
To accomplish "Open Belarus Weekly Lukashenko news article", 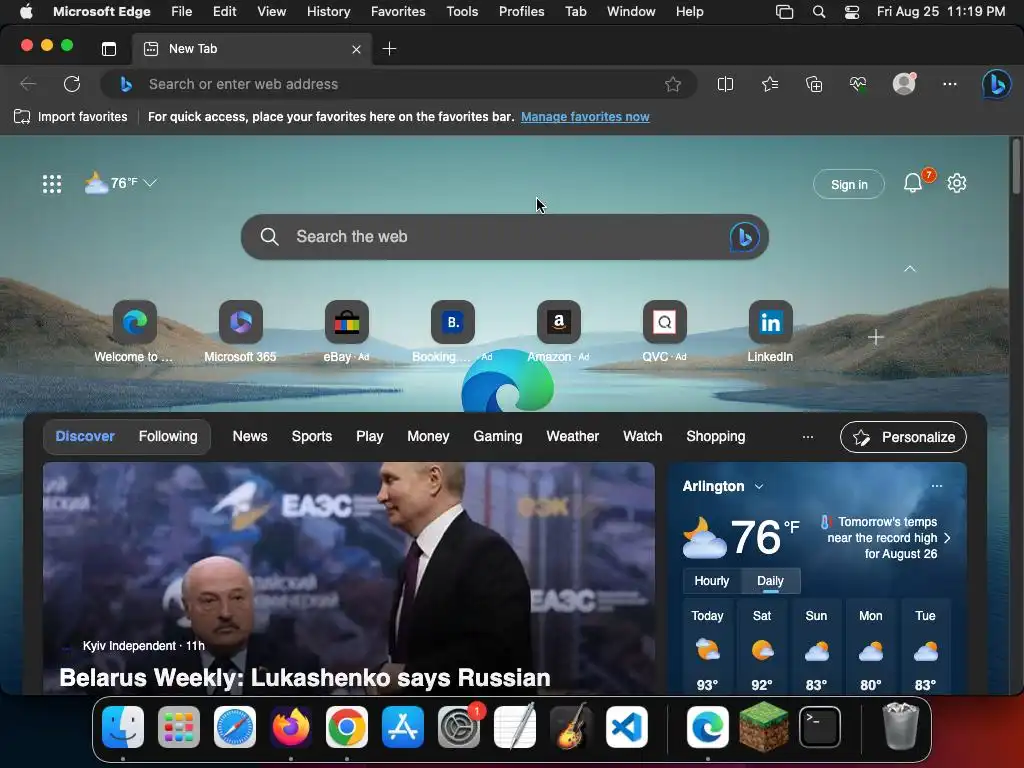I will (x=349, y=578).
